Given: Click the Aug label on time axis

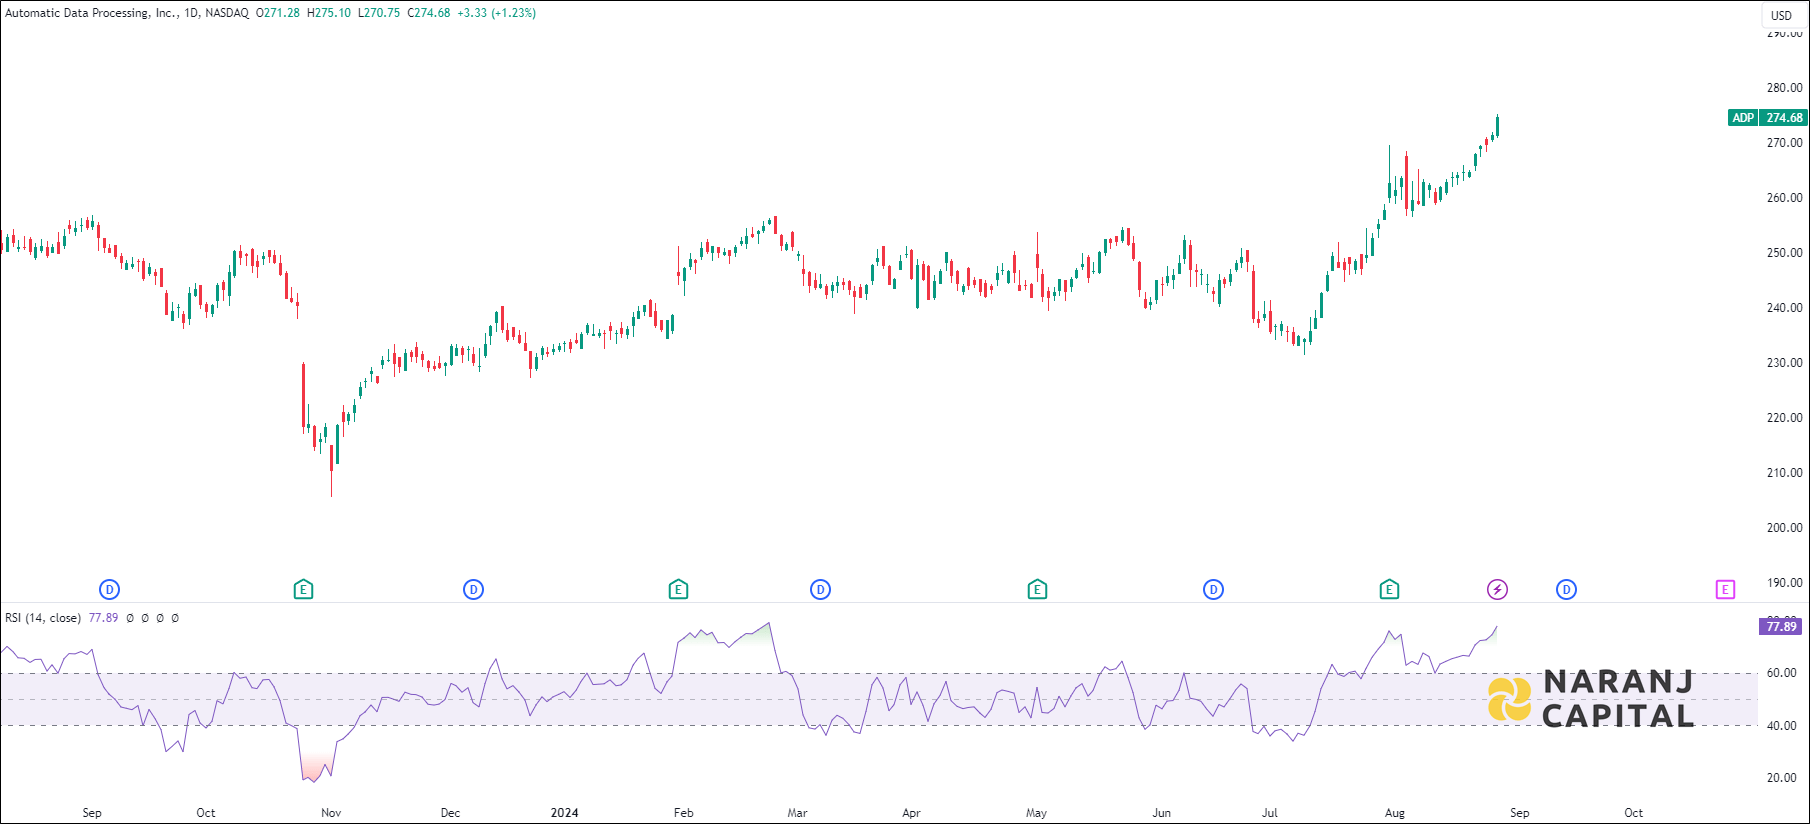Looking at the screenshot, I should tap(1395, 813).
